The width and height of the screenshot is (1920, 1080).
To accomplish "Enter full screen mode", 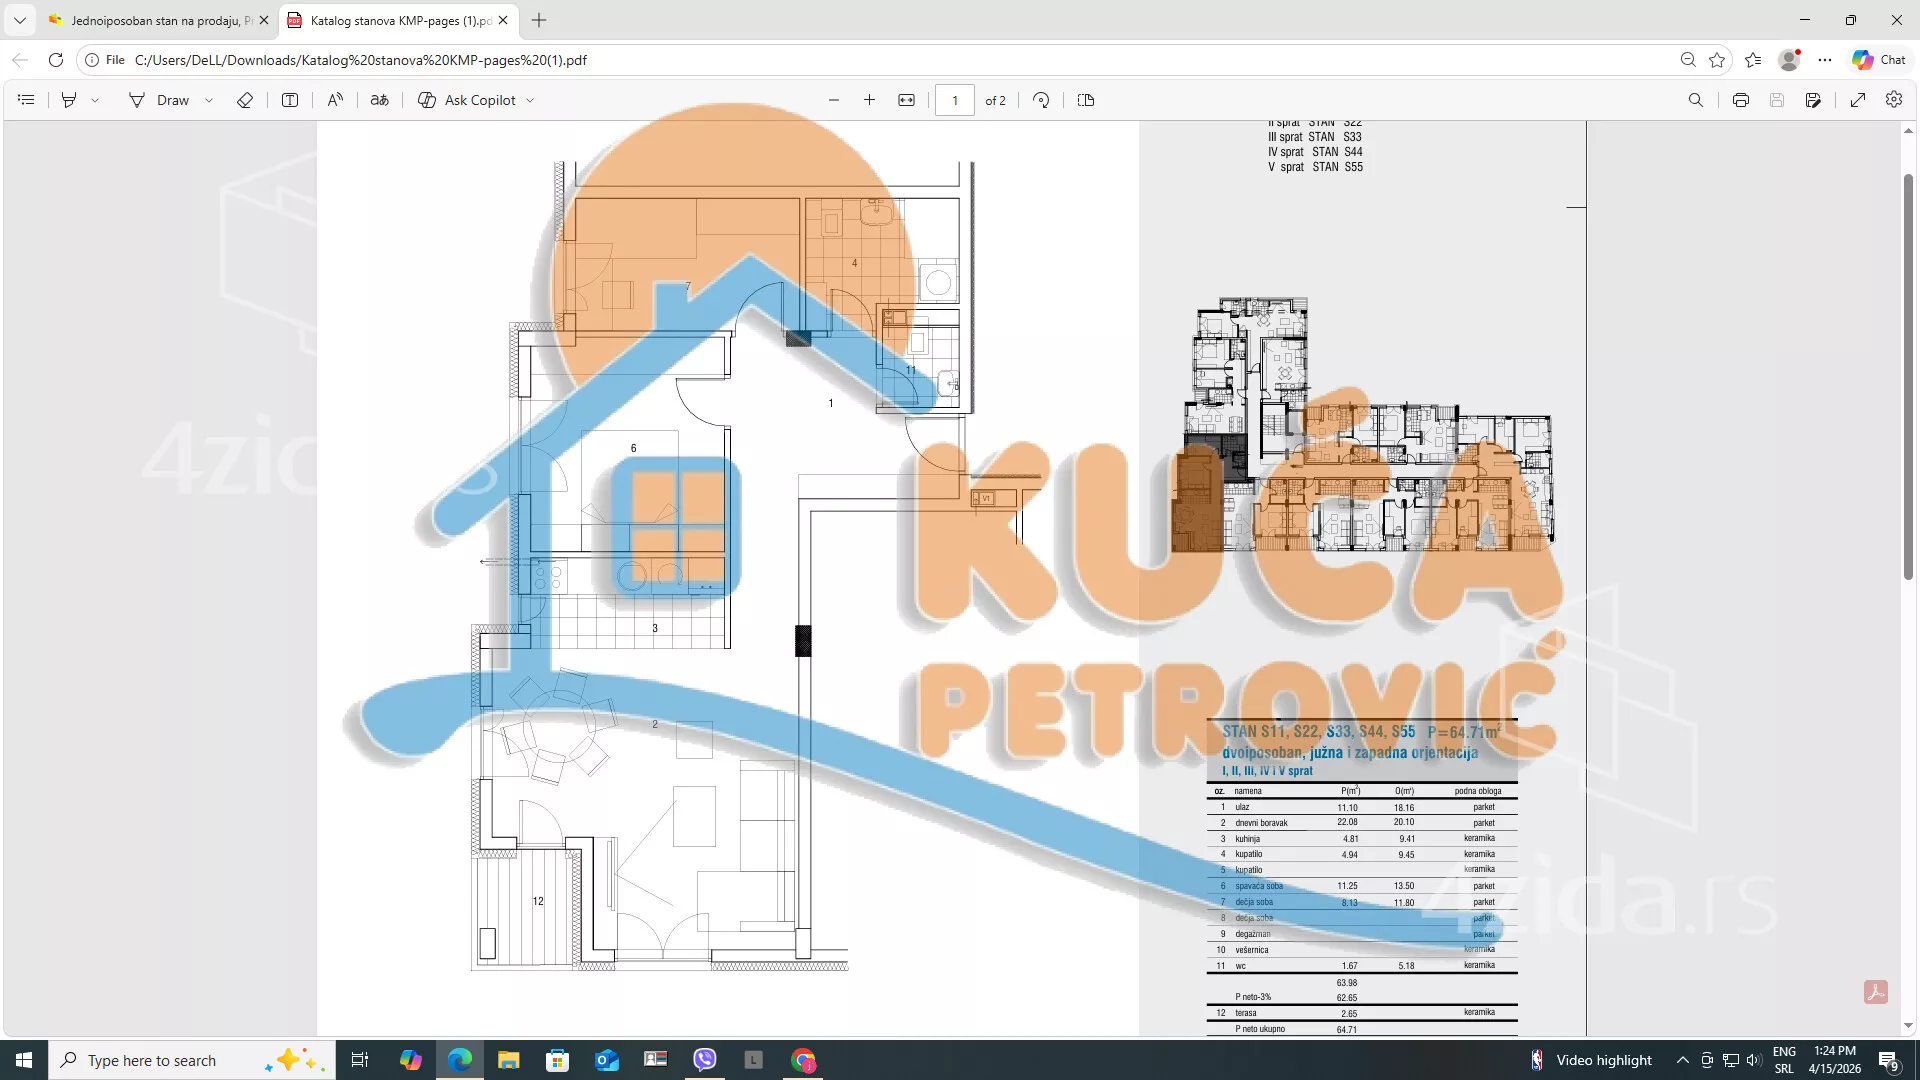I will coord(1858,100).
